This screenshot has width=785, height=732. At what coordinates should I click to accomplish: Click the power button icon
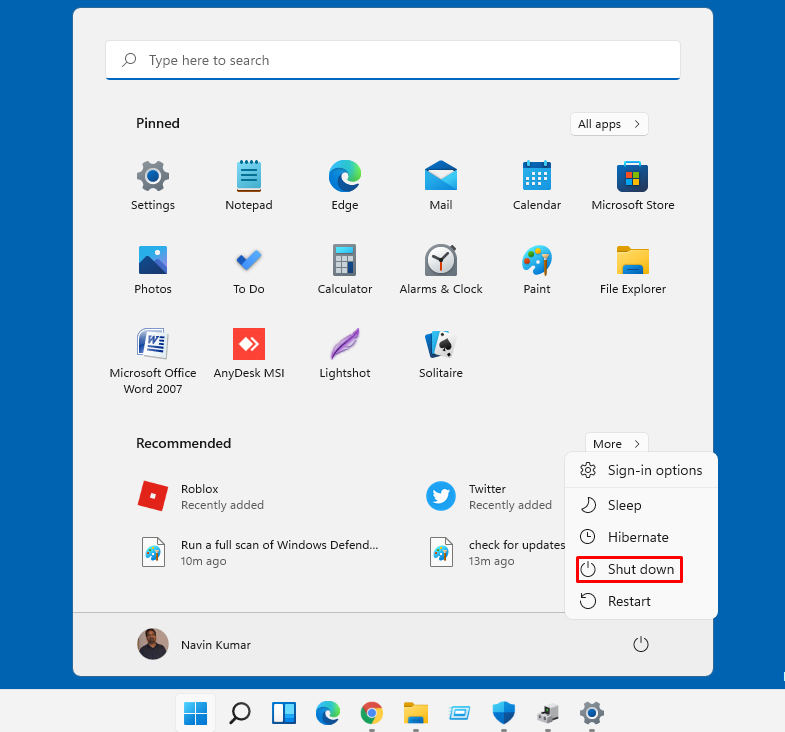tap(640, 644)
